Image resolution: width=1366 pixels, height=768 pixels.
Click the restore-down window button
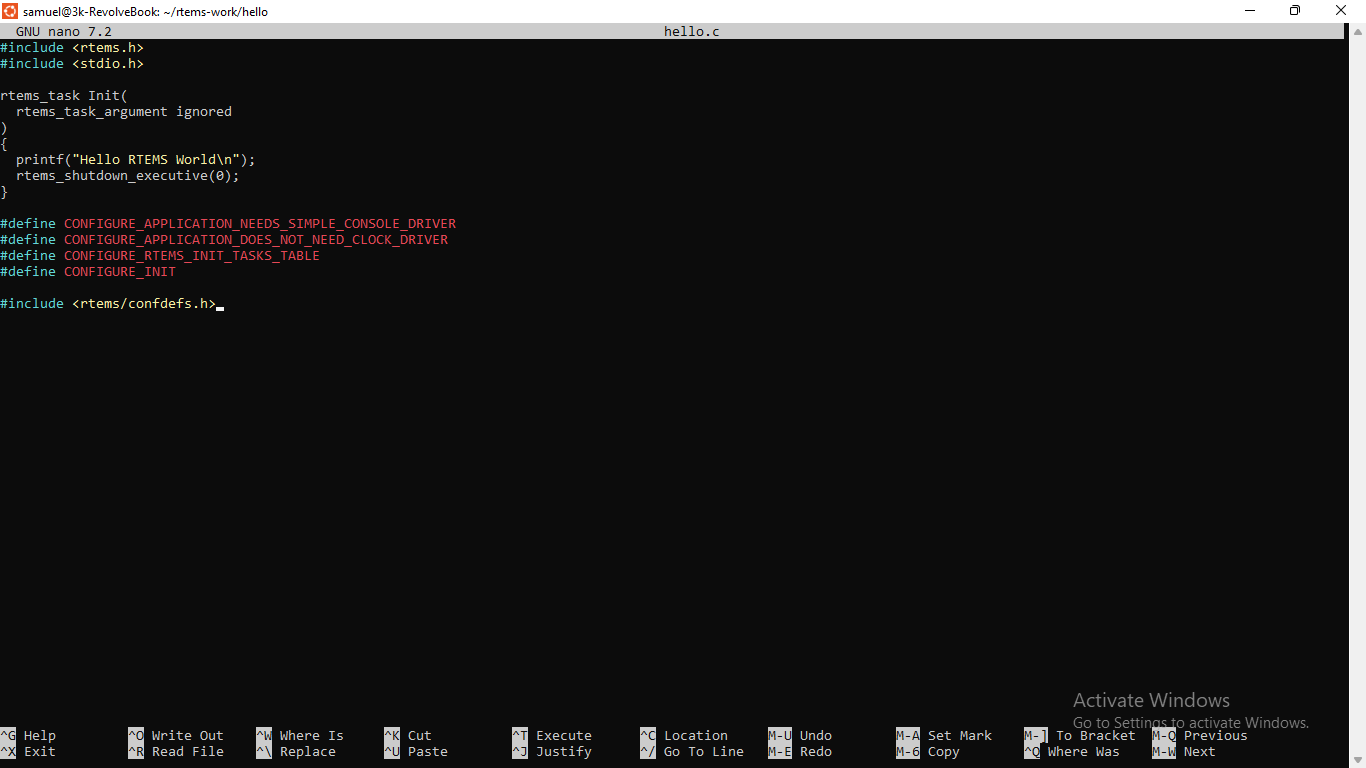tap(1295, 11)
